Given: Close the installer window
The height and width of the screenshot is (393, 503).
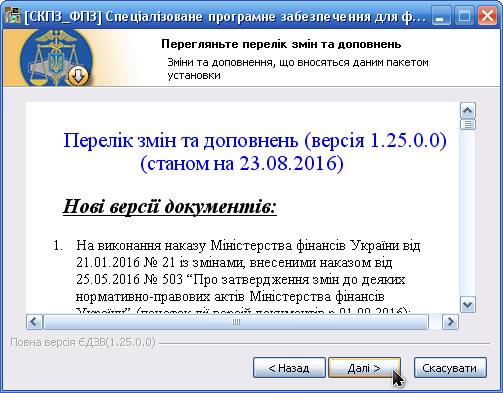Looking at the screenshot, I should pyautogui.click(x=487, y=16).
